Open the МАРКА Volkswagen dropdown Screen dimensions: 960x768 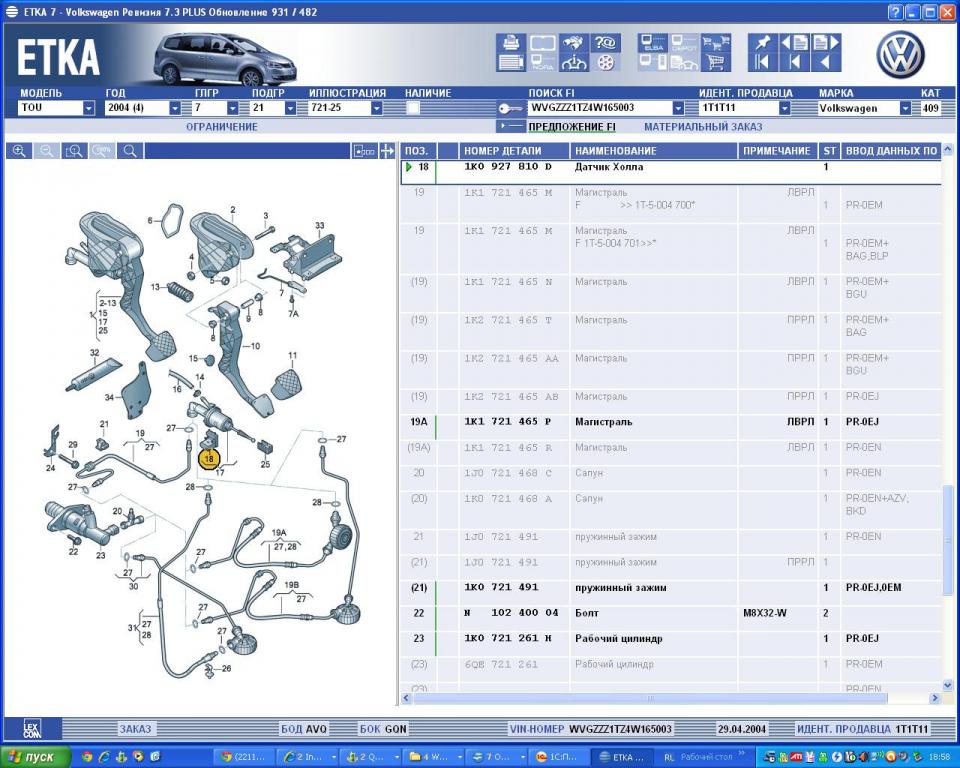(x=906, y=108)
